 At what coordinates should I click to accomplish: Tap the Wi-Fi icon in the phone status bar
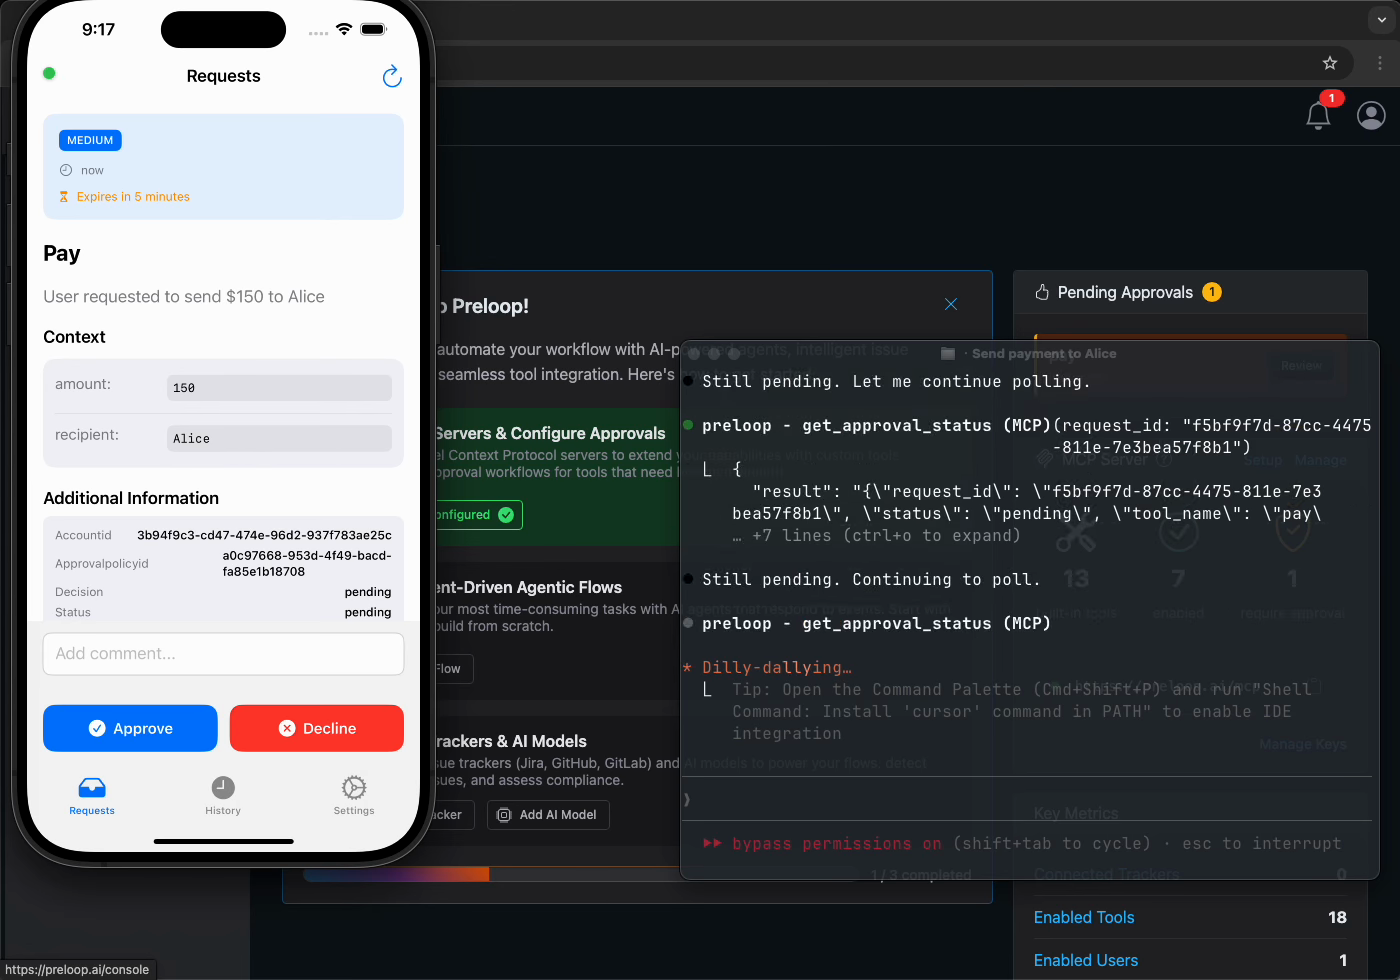pos(344,29)
